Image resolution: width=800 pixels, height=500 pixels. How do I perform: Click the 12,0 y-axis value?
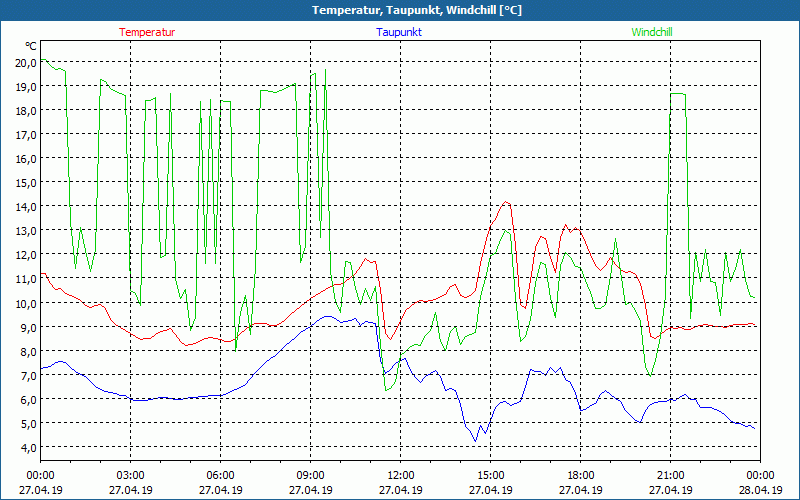click(x=27, y=255)
